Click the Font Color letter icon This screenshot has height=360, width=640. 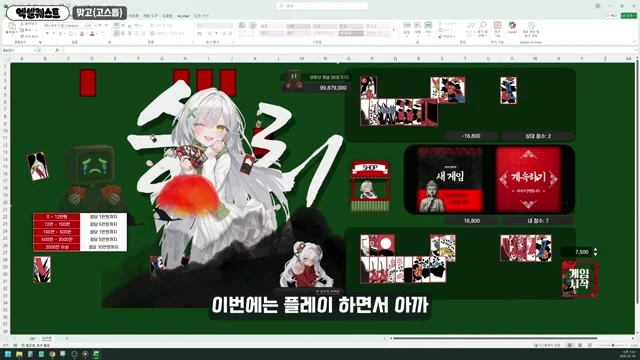tap(92, 34)
